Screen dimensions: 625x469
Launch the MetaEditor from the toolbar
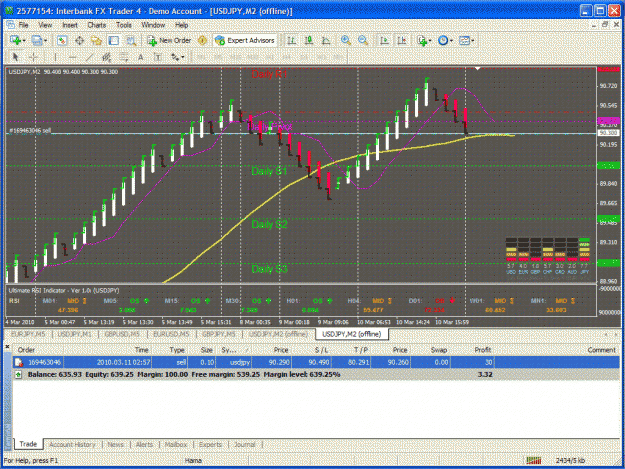coord(202,40)
